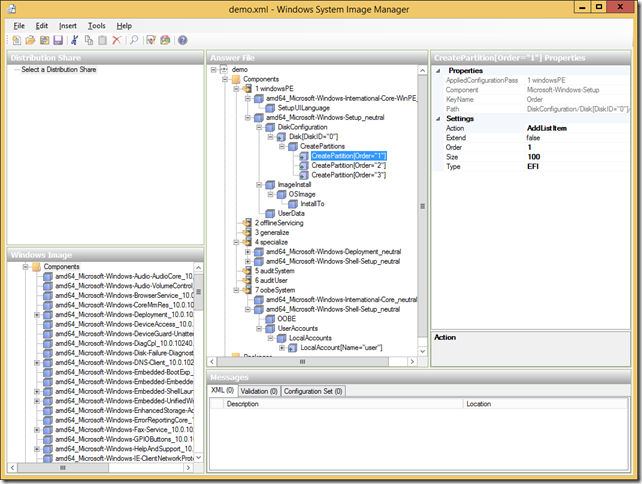Click Answer File horizontal scroll right arrow

click(412, 362)
